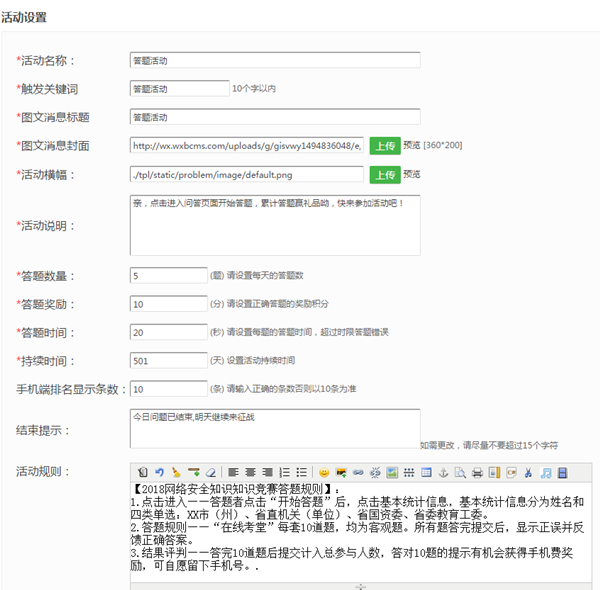The image size is (600, 590).
Task: Click the 答题时间 field showing 20
Action: (x=169, y=332)
